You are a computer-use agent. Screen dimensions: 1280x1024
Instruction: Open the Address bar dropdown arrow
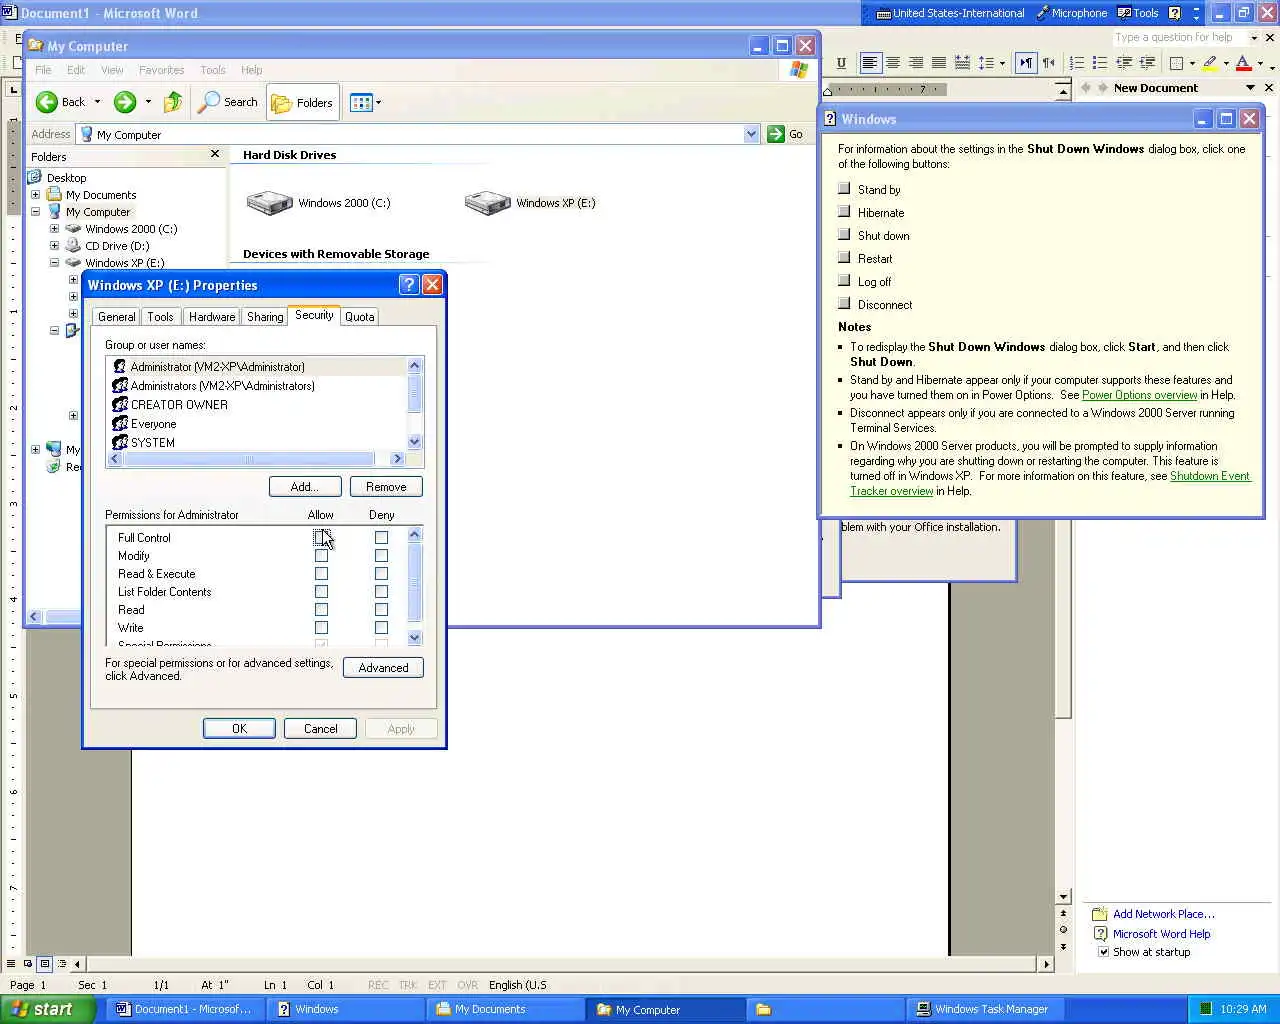tap(751, 134)
